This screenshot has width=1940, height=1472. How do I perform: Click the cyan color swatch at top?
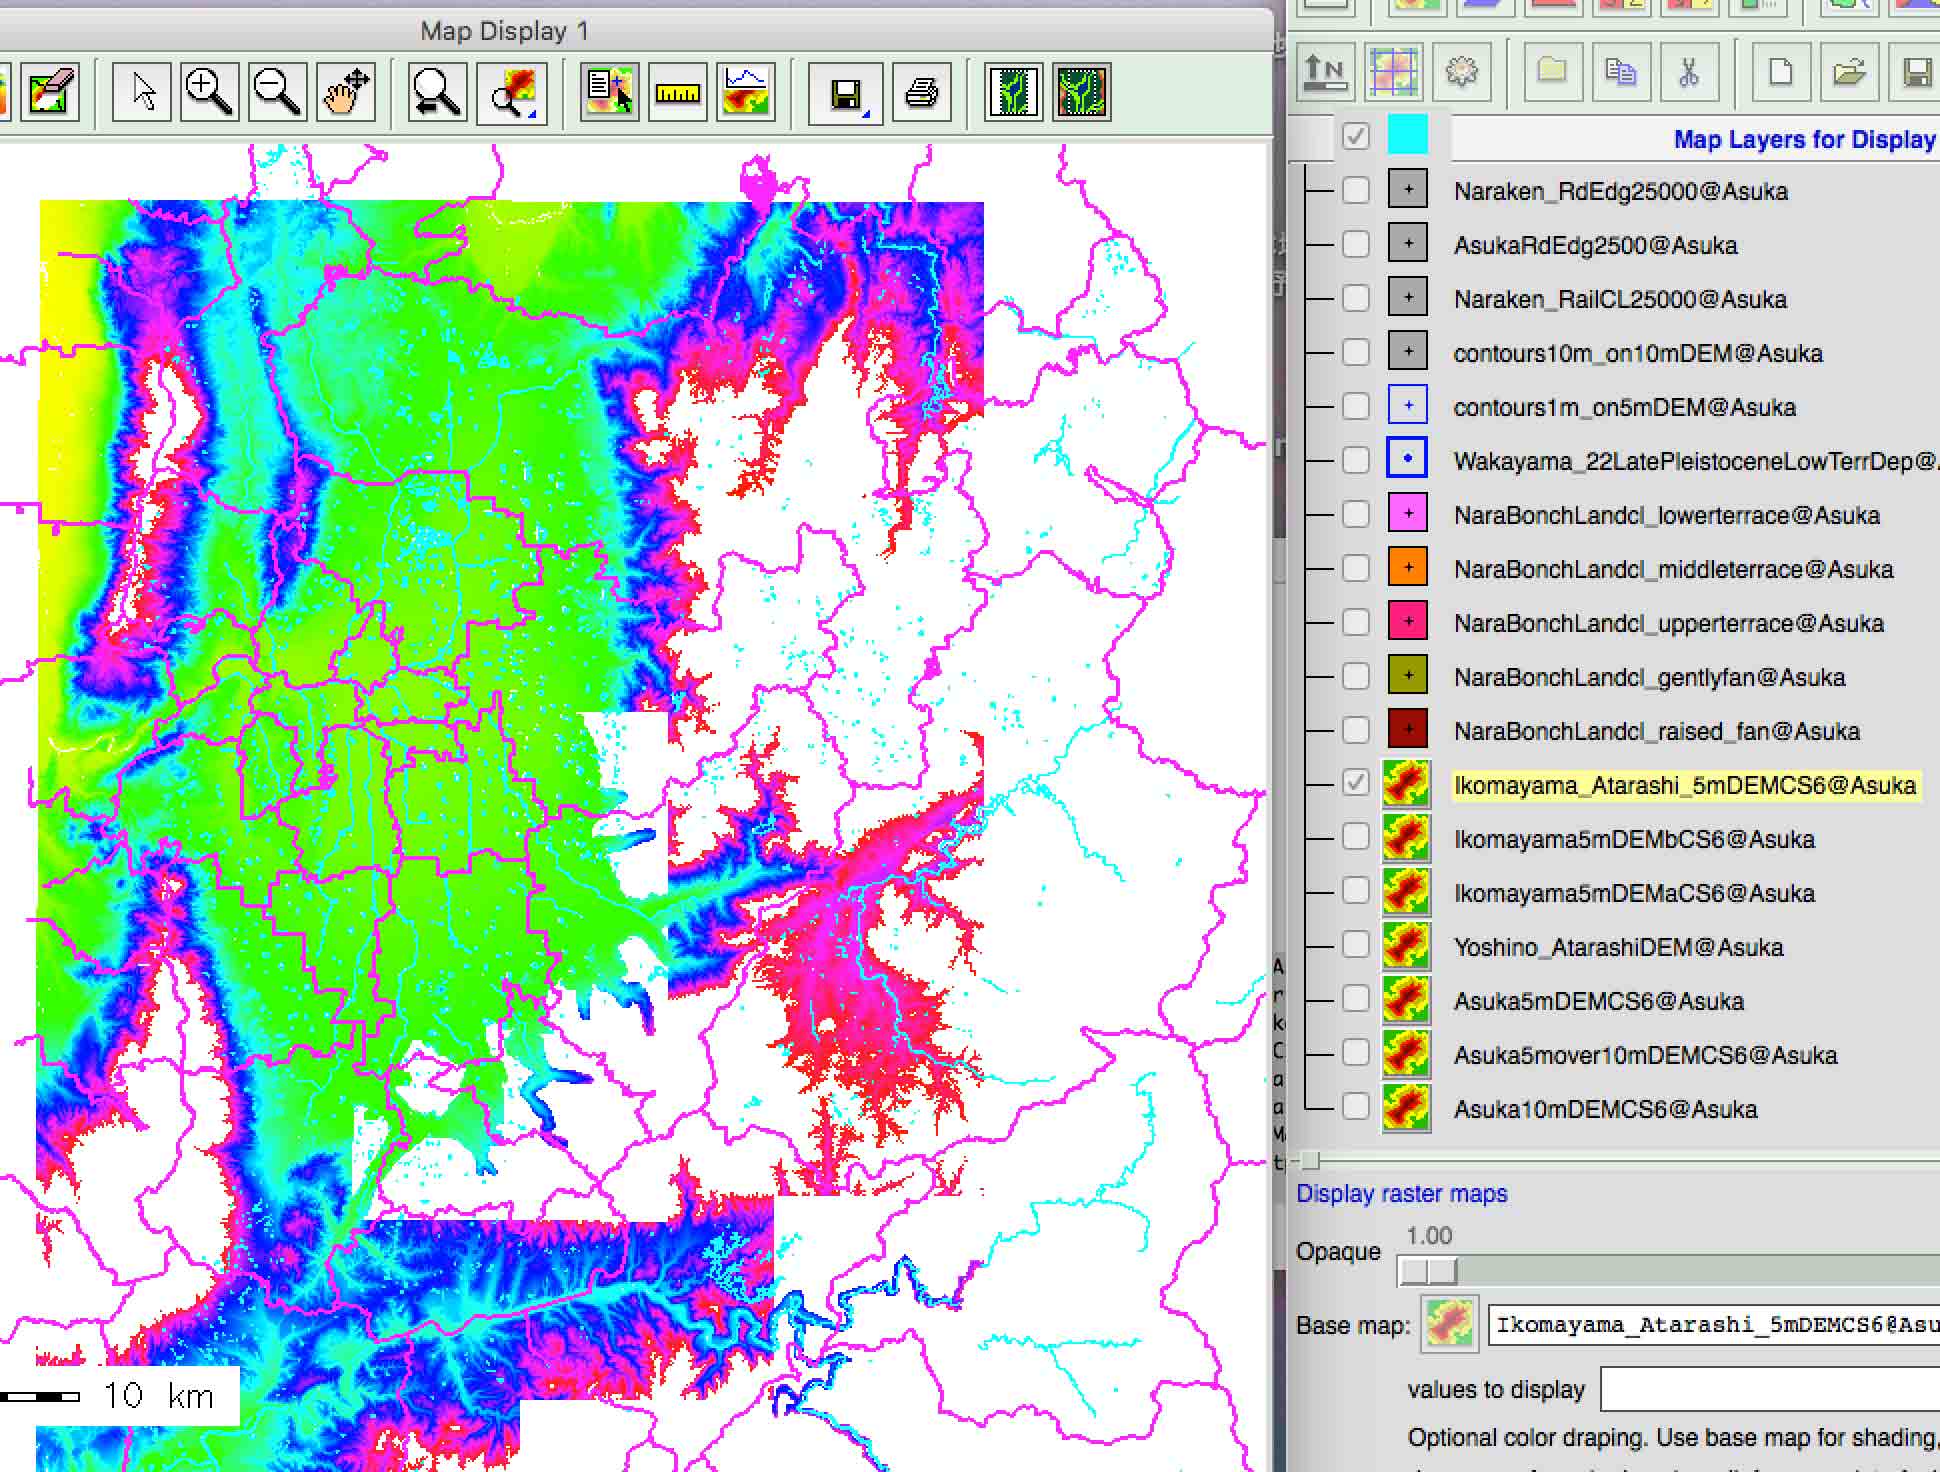click(1407, 134)
